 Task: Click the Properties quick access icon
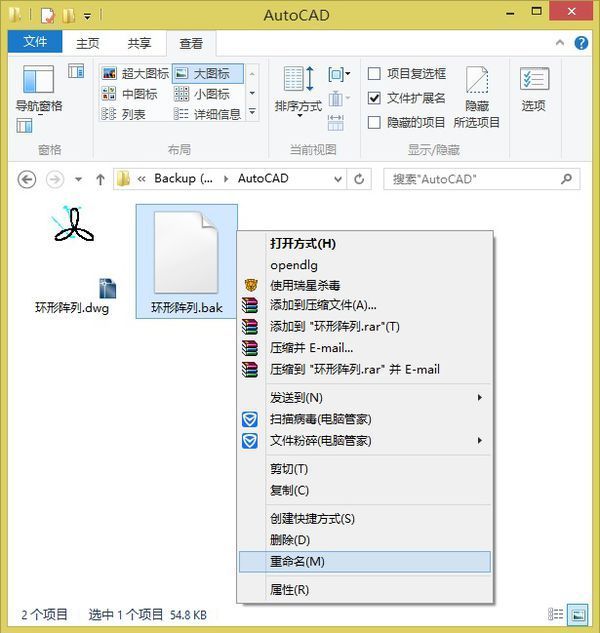[47, 15]
